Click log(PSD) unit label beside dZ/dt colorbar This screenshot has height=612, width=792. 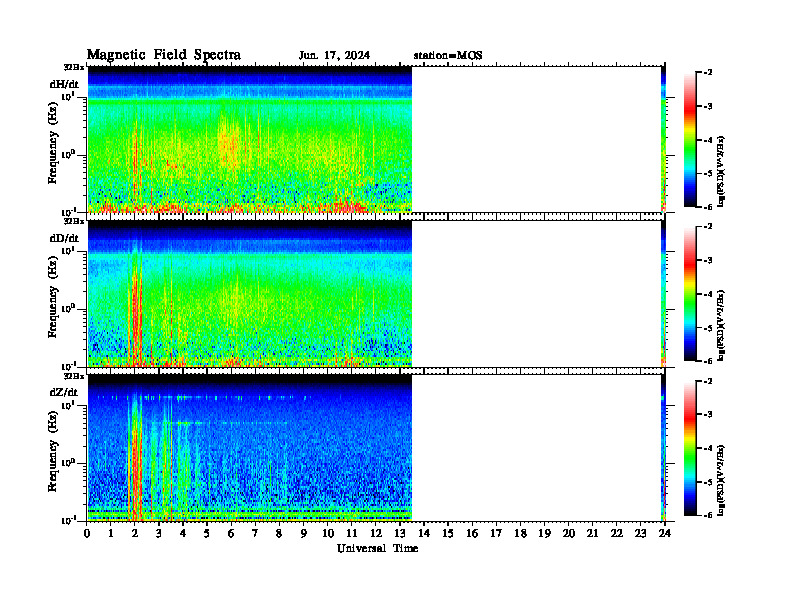721,479
